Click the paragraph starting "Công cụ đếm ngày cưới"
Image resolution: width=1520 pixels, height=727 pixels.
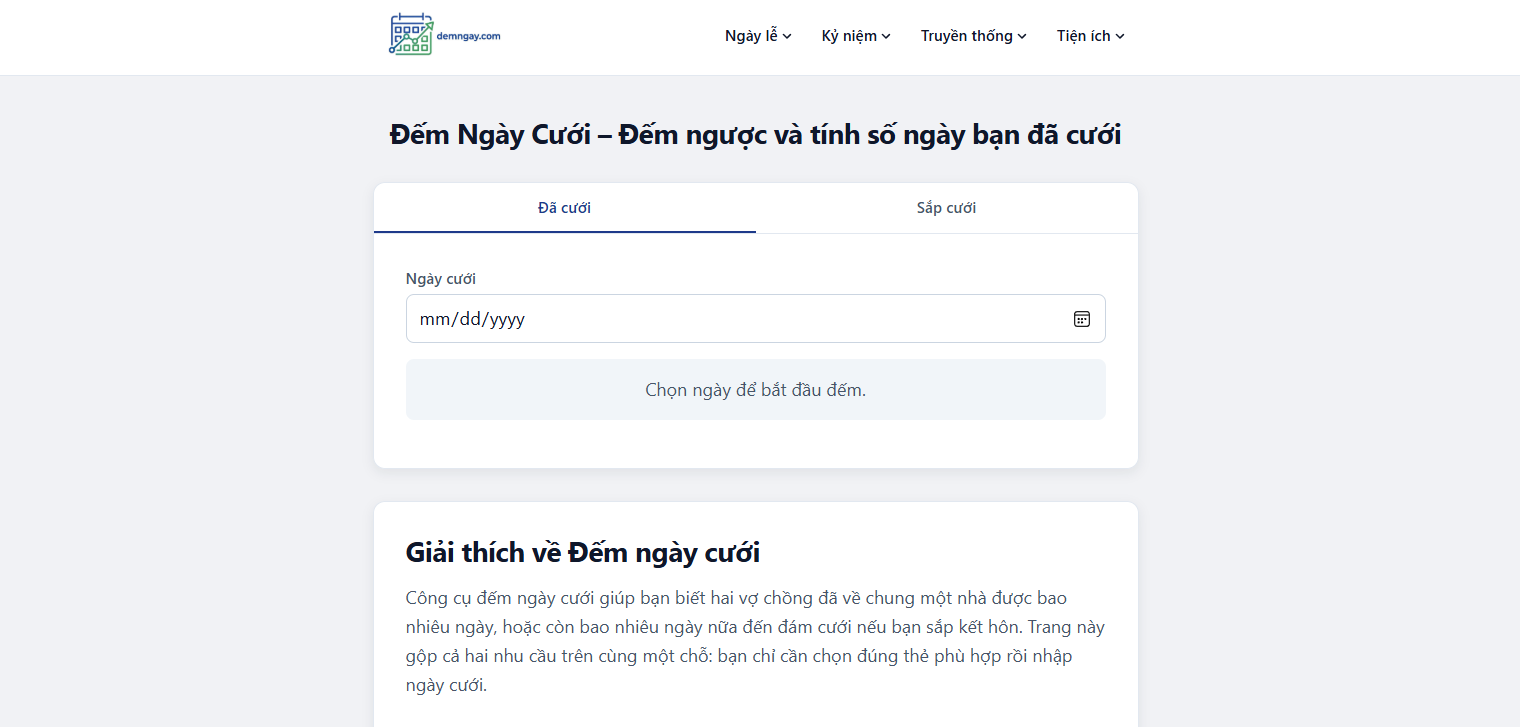[756, 642]
